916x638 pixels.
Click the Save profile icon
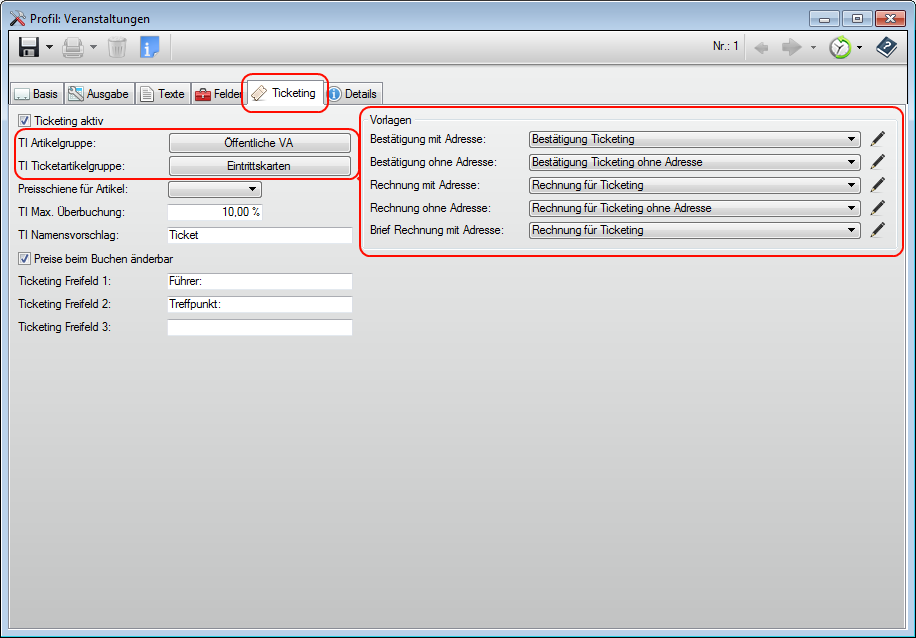pos(27,46)
